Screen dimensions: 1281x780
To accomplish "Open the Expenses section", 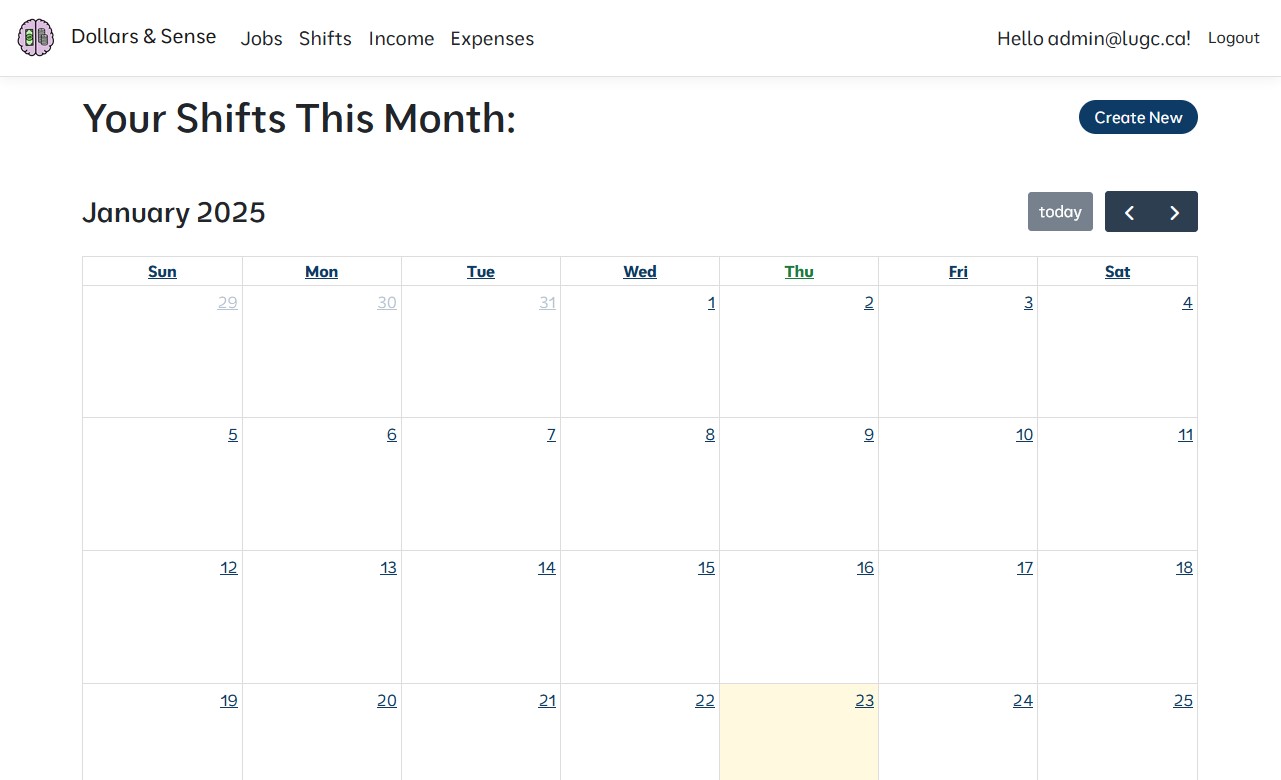I will [492, 39].
